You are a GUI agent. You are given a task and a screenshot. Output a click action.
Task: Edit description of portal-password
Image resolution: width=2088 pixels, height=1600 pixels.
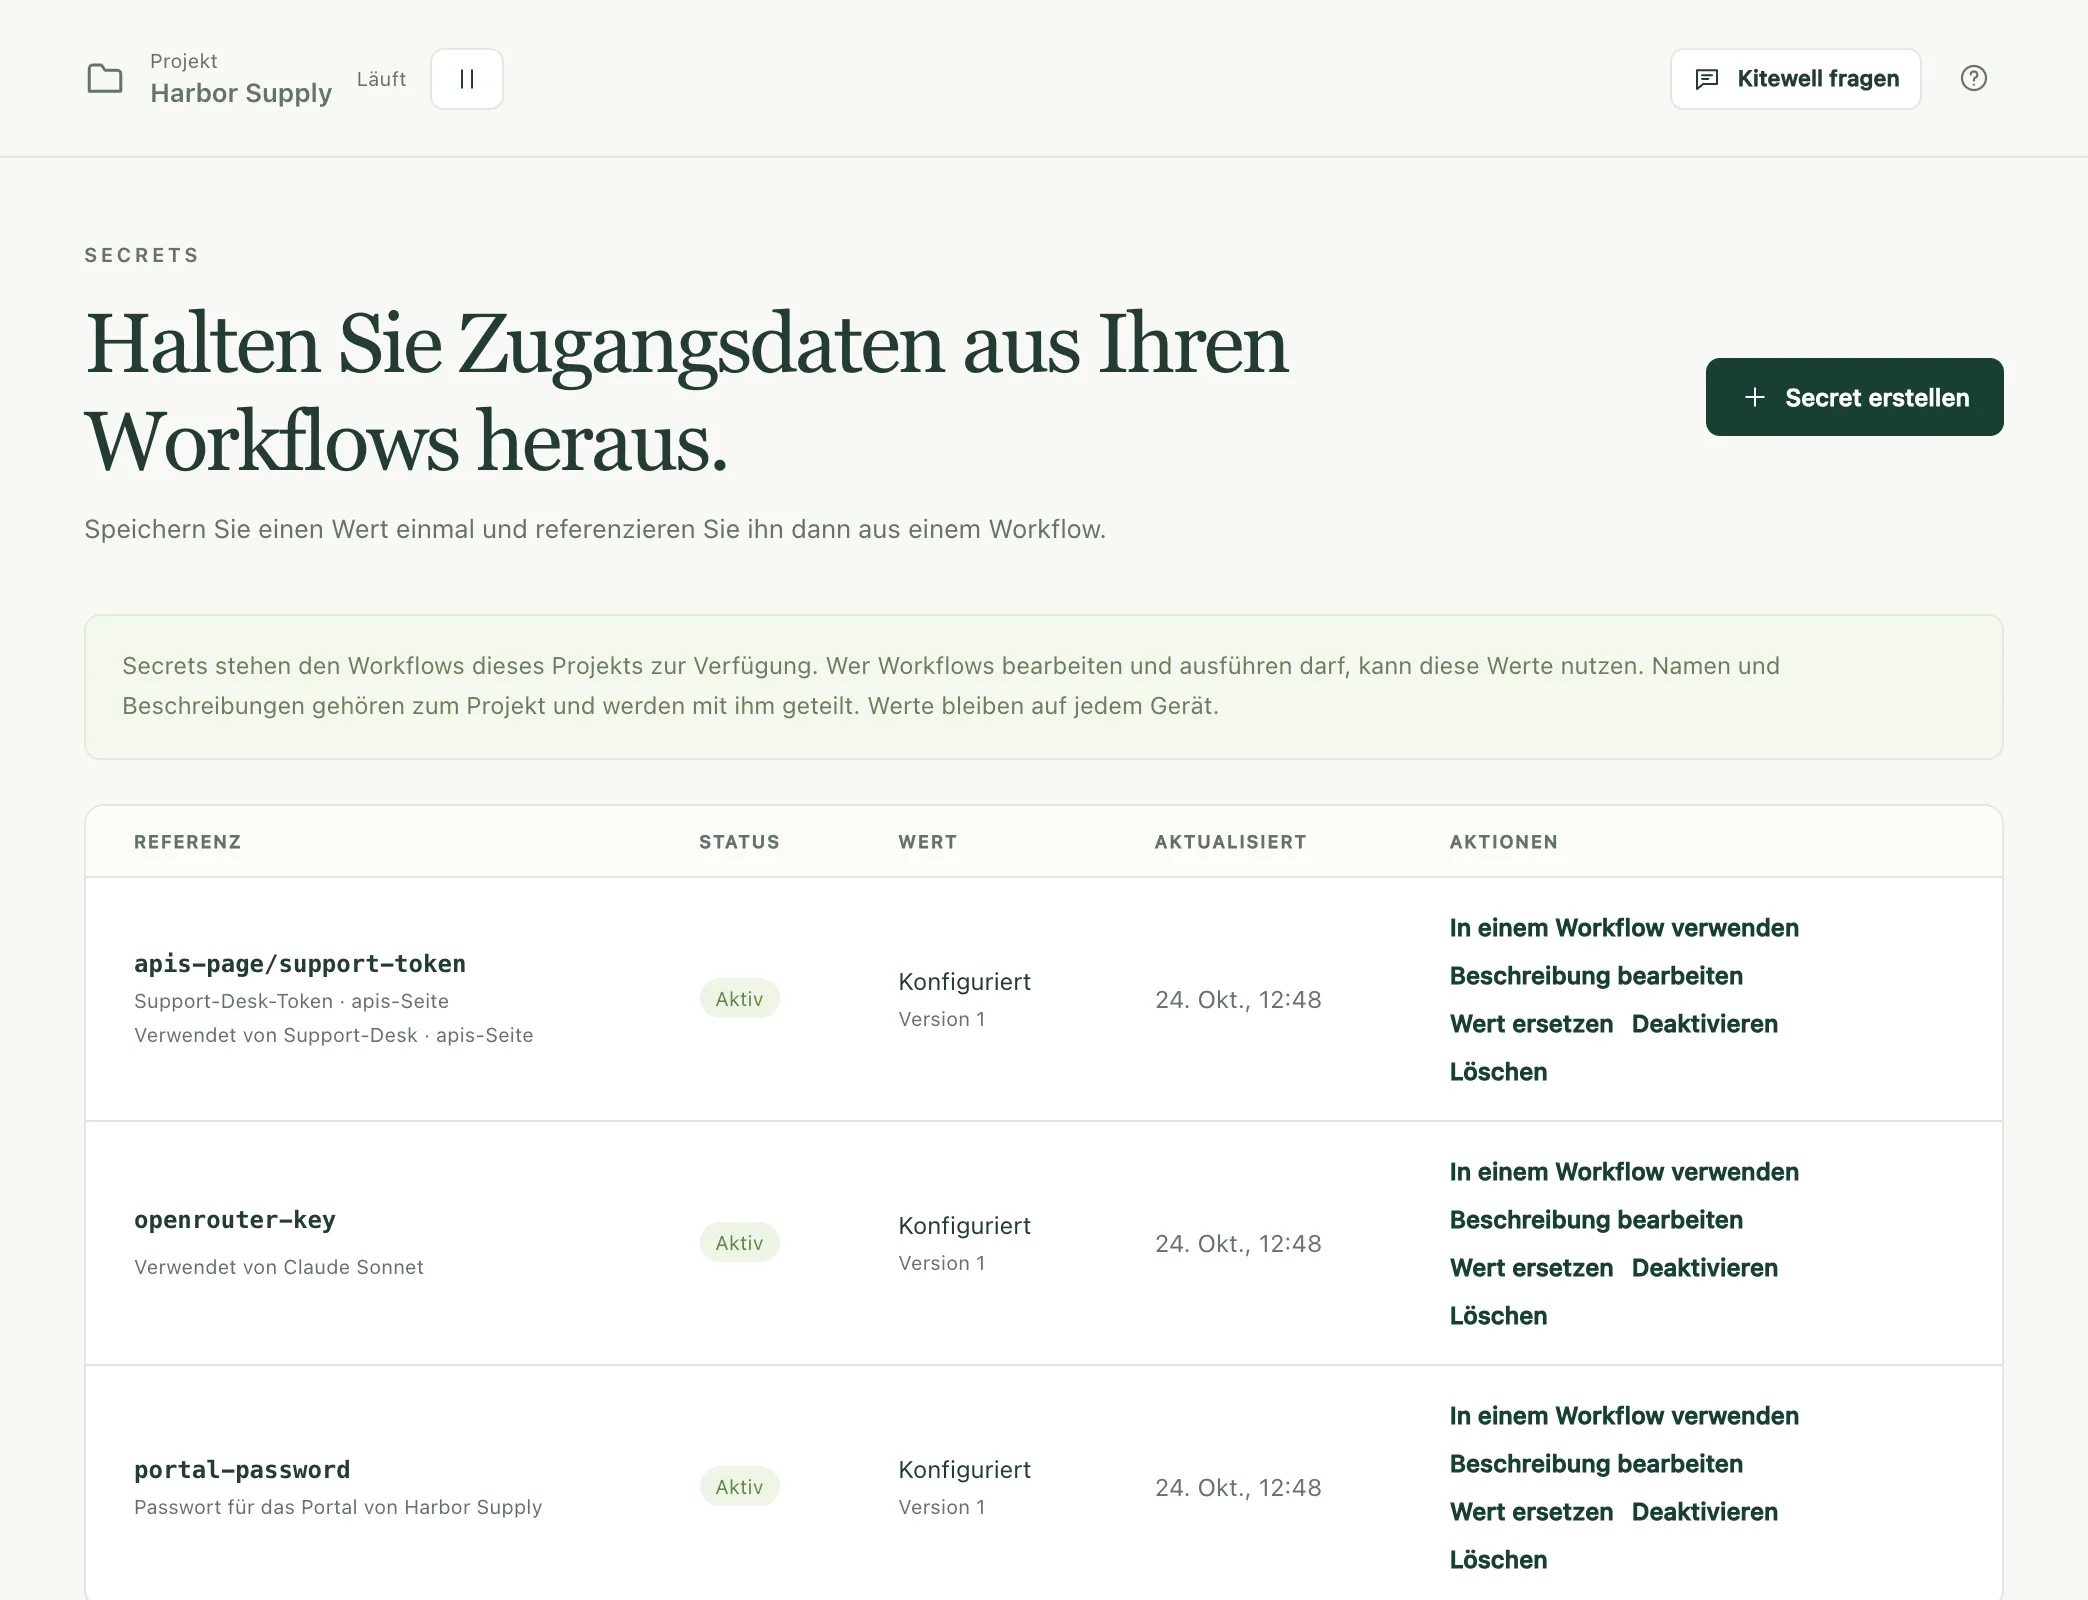[x=1596, y=1464]
